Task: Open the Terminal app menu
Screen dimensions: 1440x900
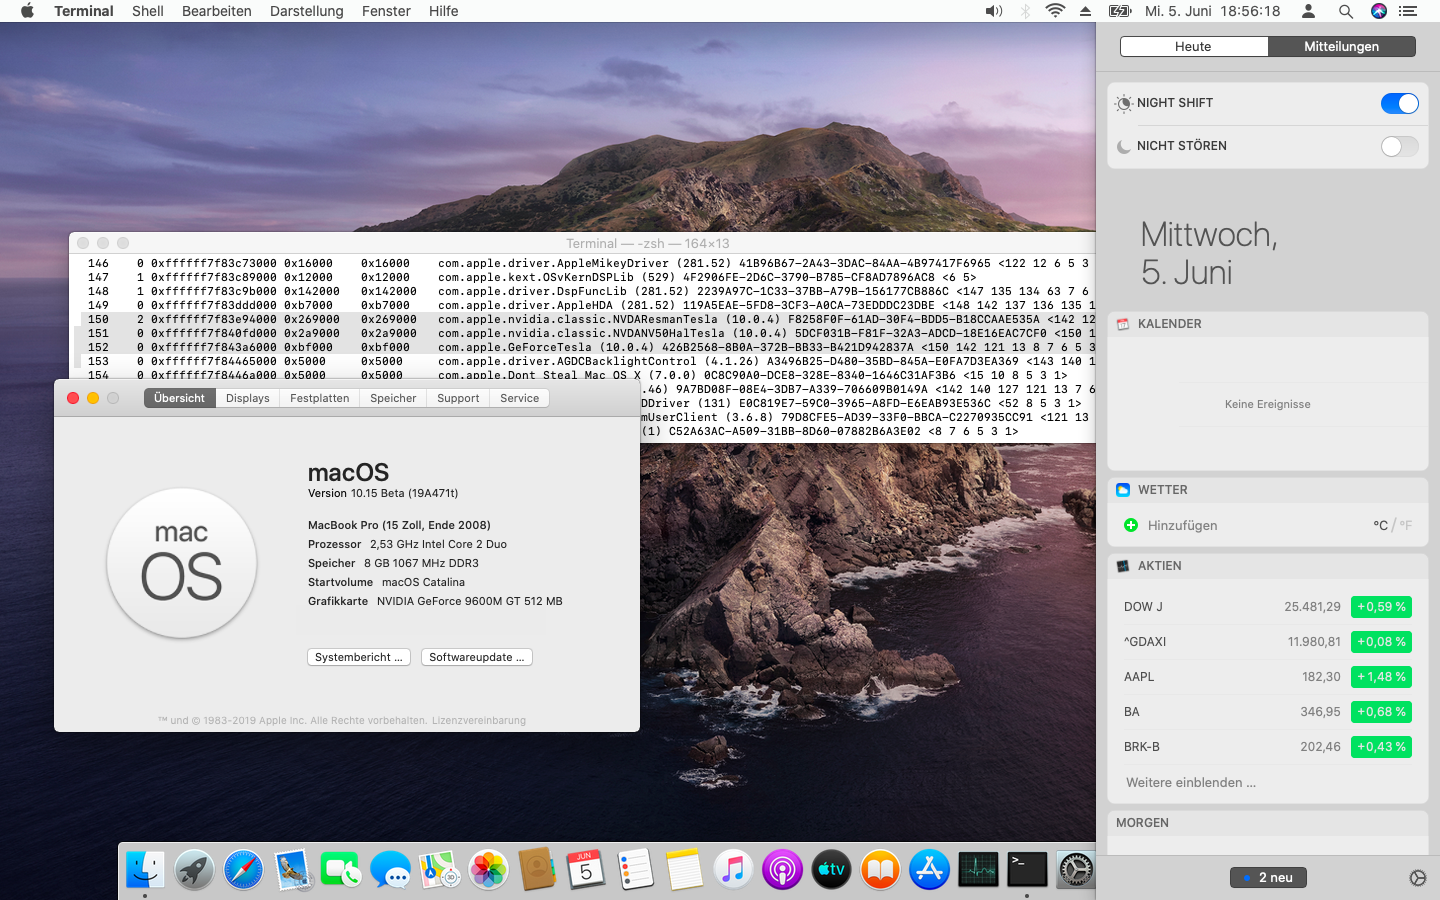Action: [84, 11]
